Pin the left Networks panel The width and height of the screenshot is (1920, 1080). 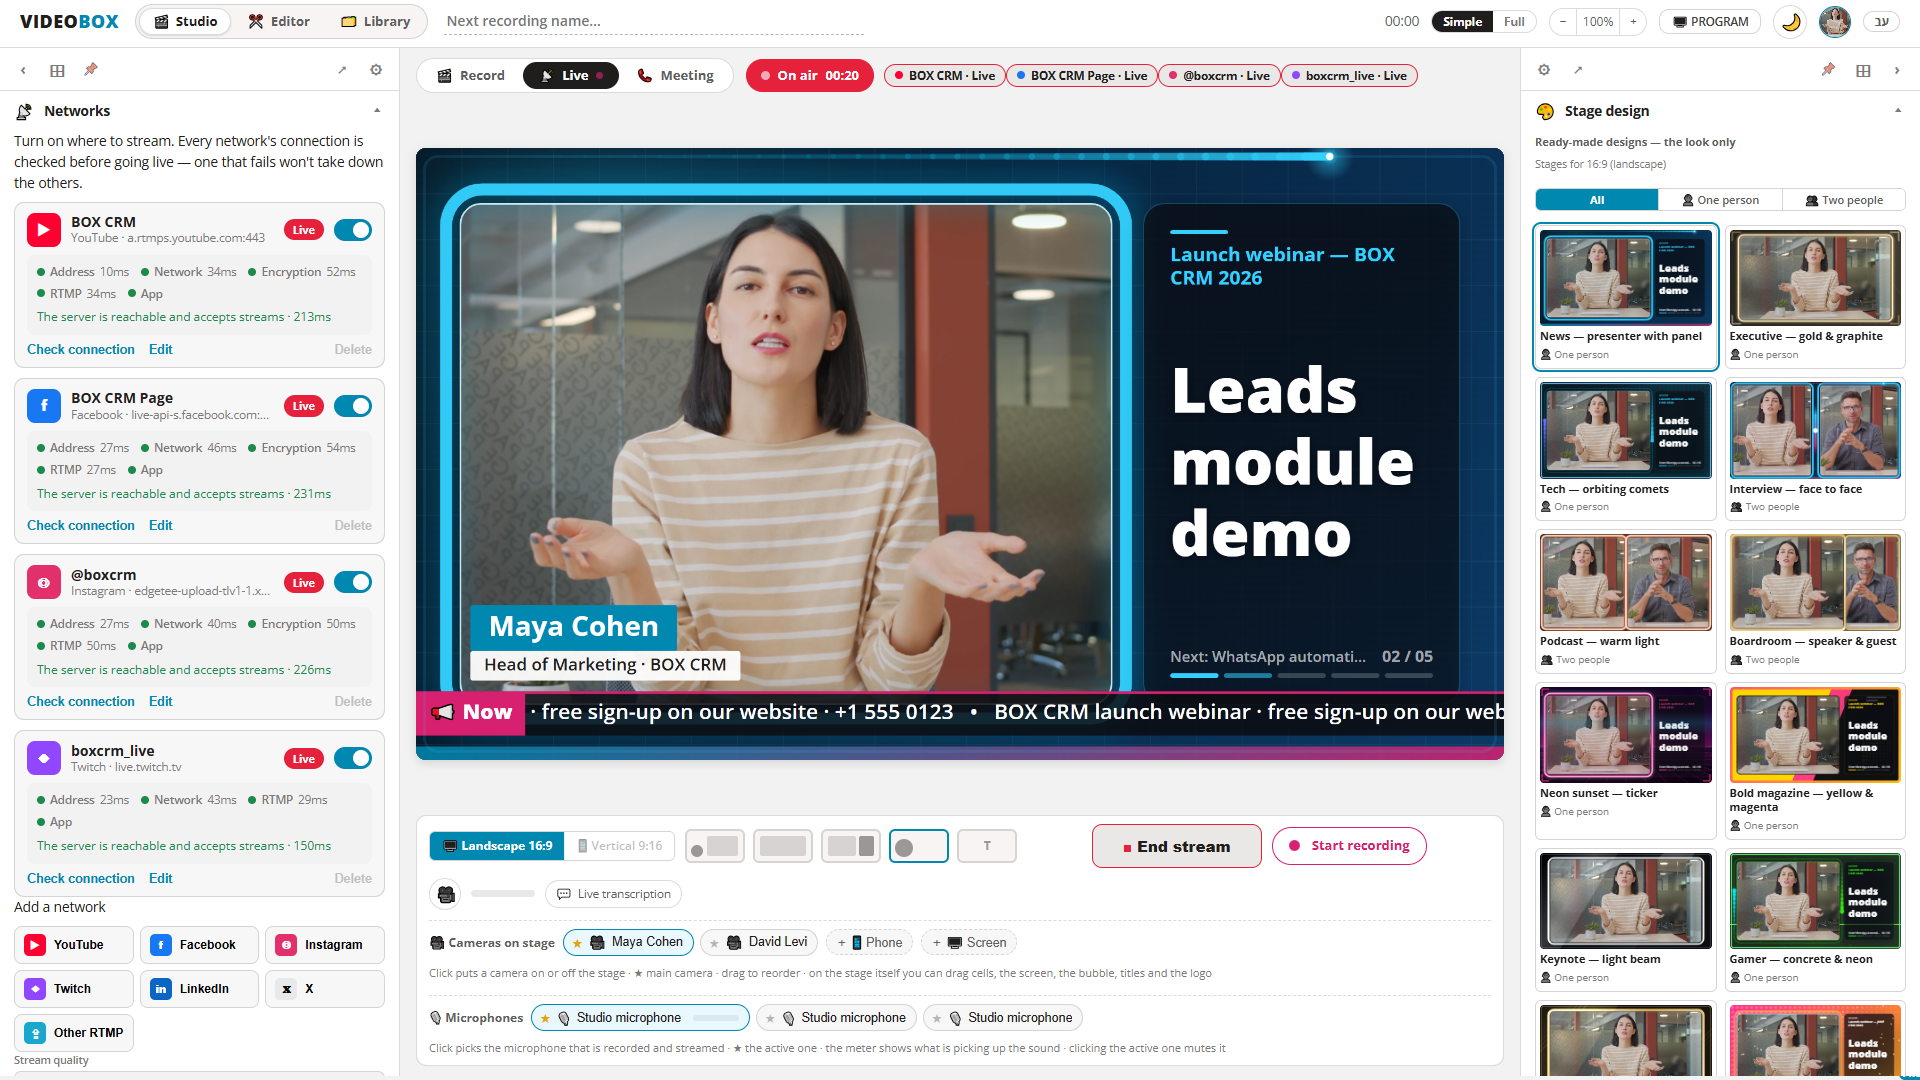pos(91,70)
